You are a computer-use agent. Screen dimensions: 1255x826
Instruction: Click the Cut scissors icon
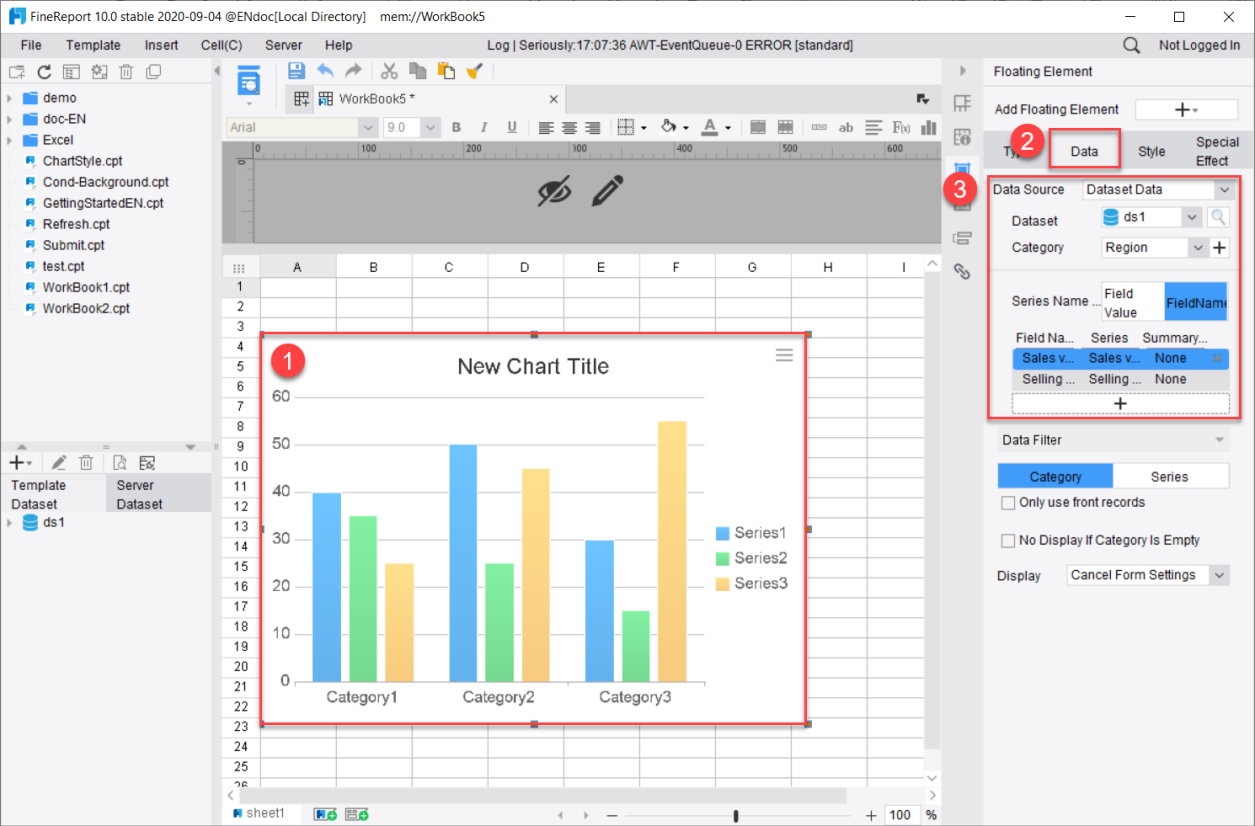click(x=390, y=71)
